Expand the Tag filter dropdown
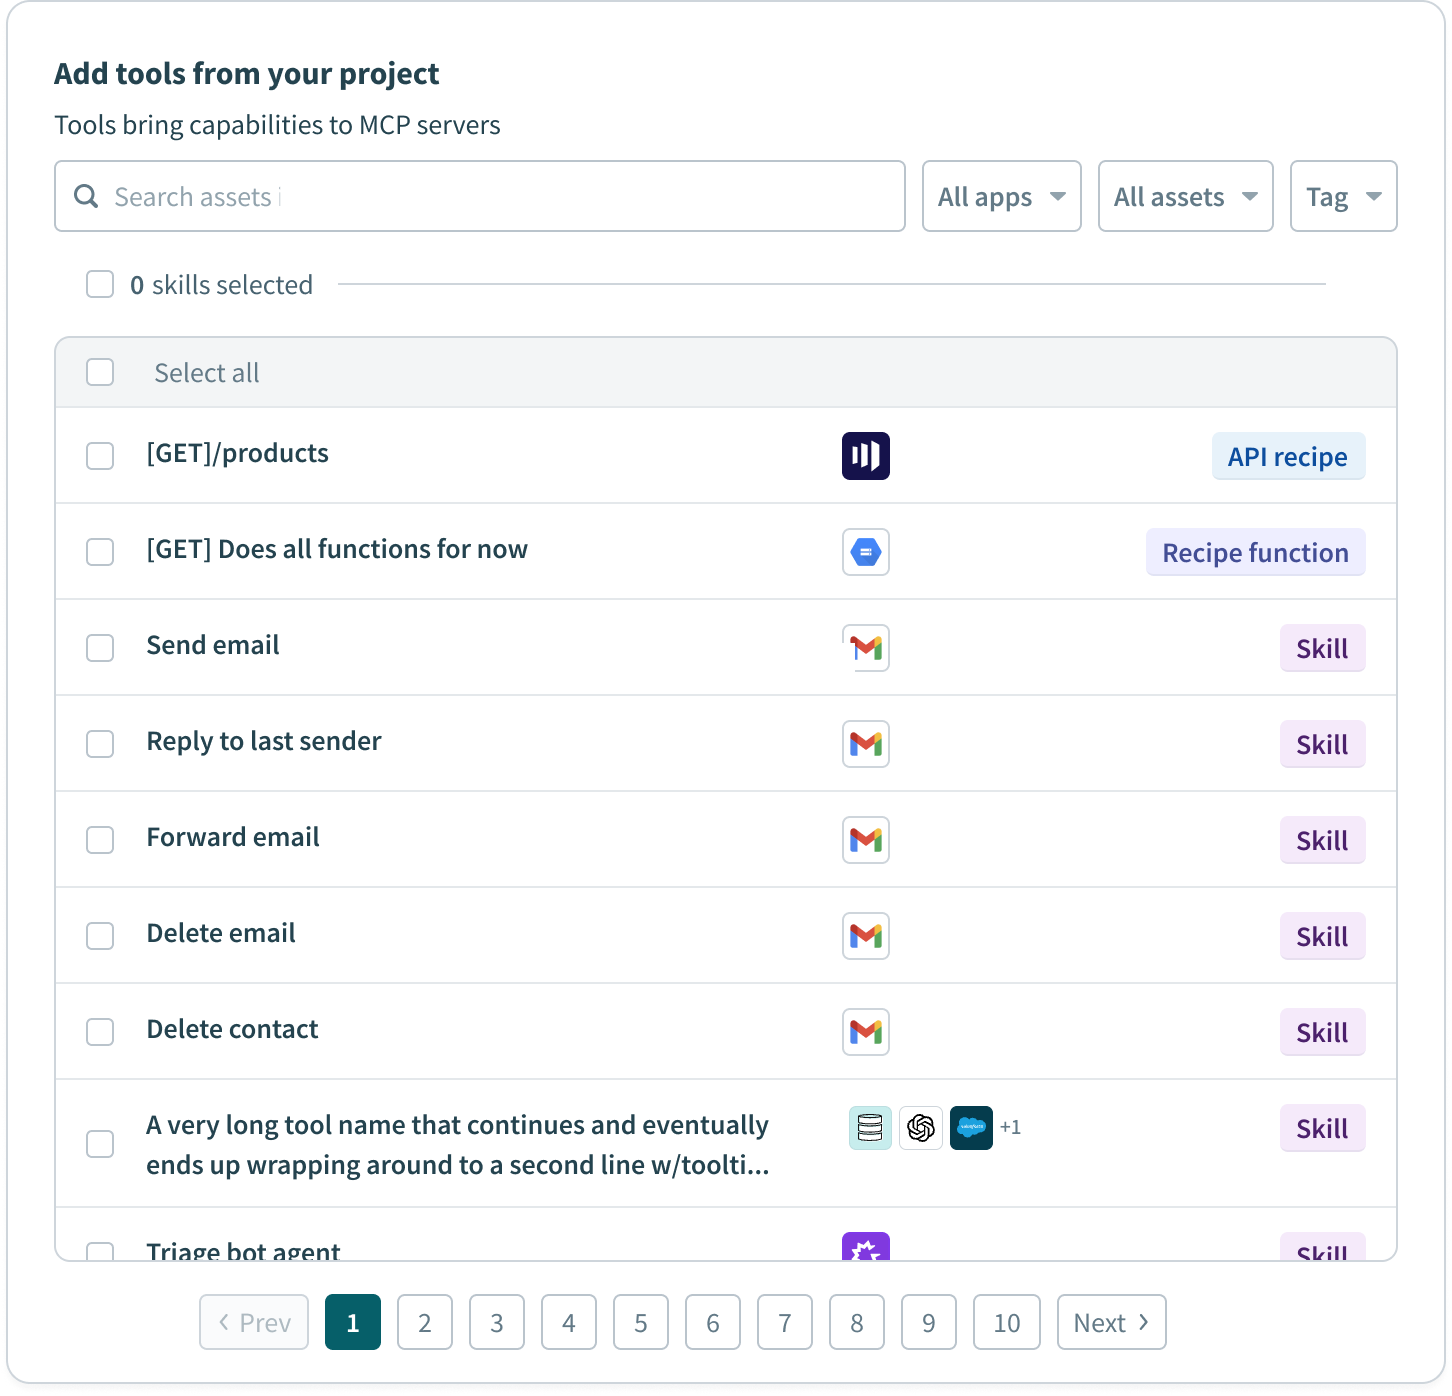The width and height of the screenshot is (1452, 1396). pos(1343,196)
